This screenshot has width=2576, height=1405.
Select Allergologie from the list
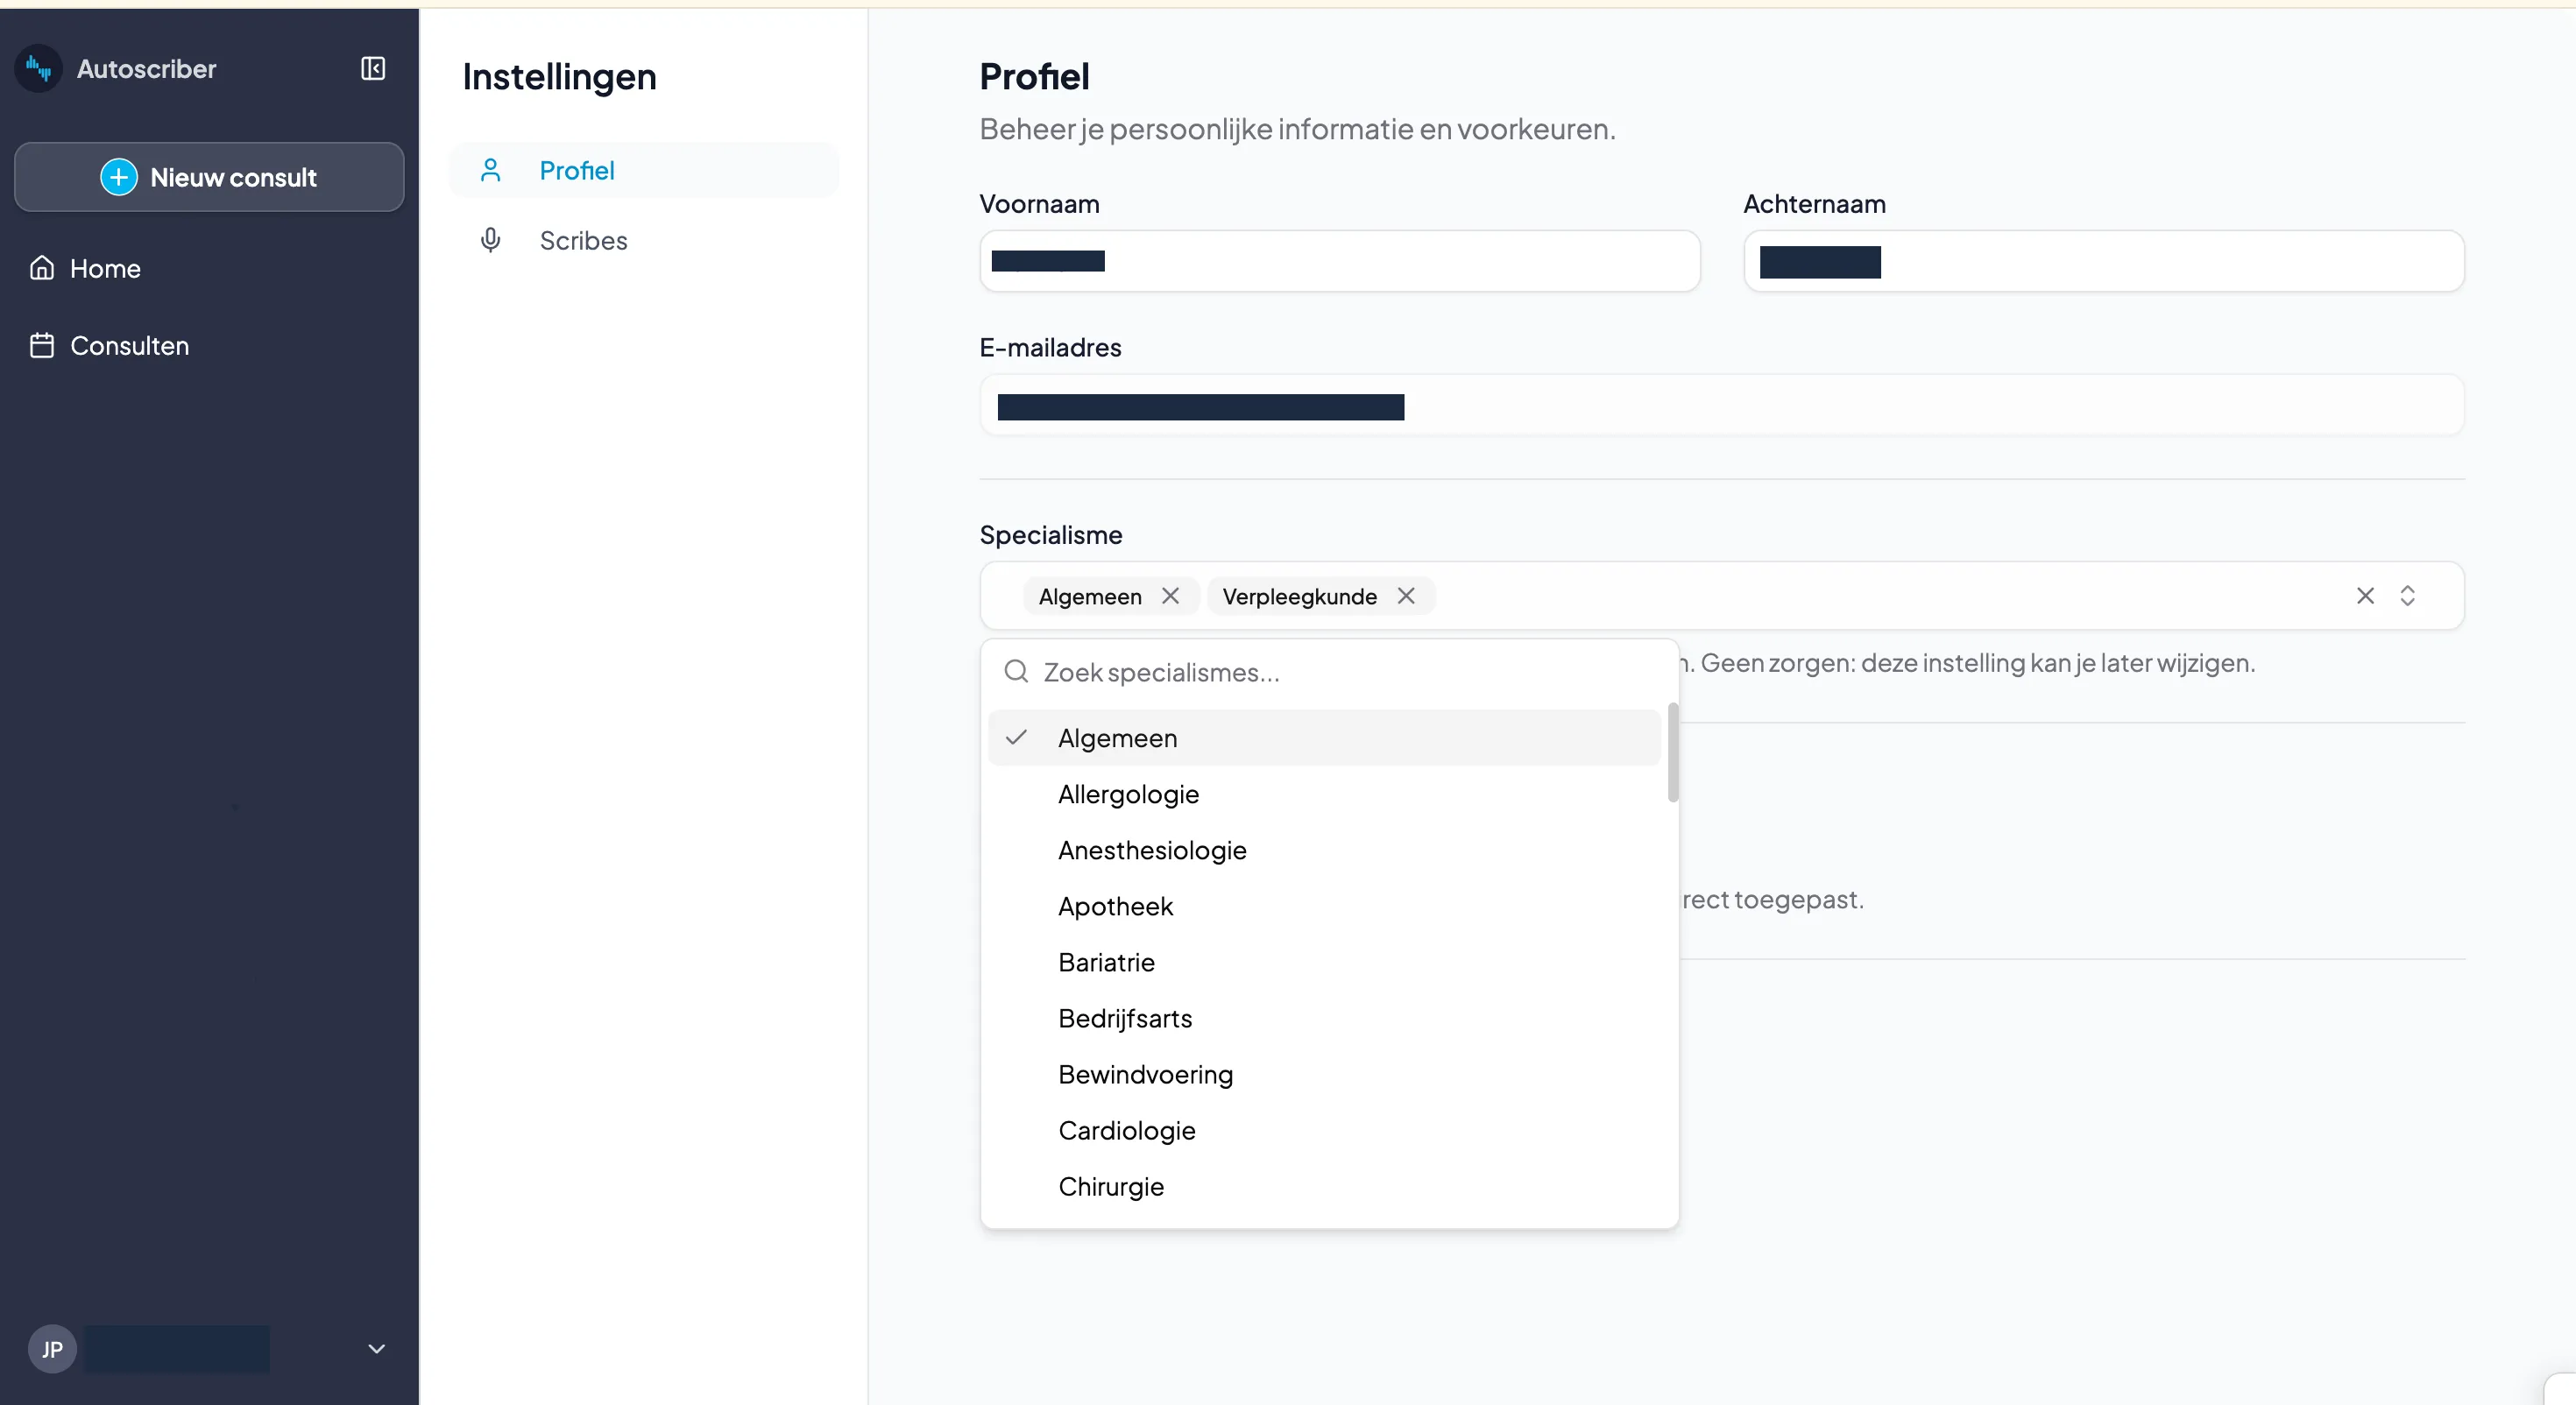1324,794
